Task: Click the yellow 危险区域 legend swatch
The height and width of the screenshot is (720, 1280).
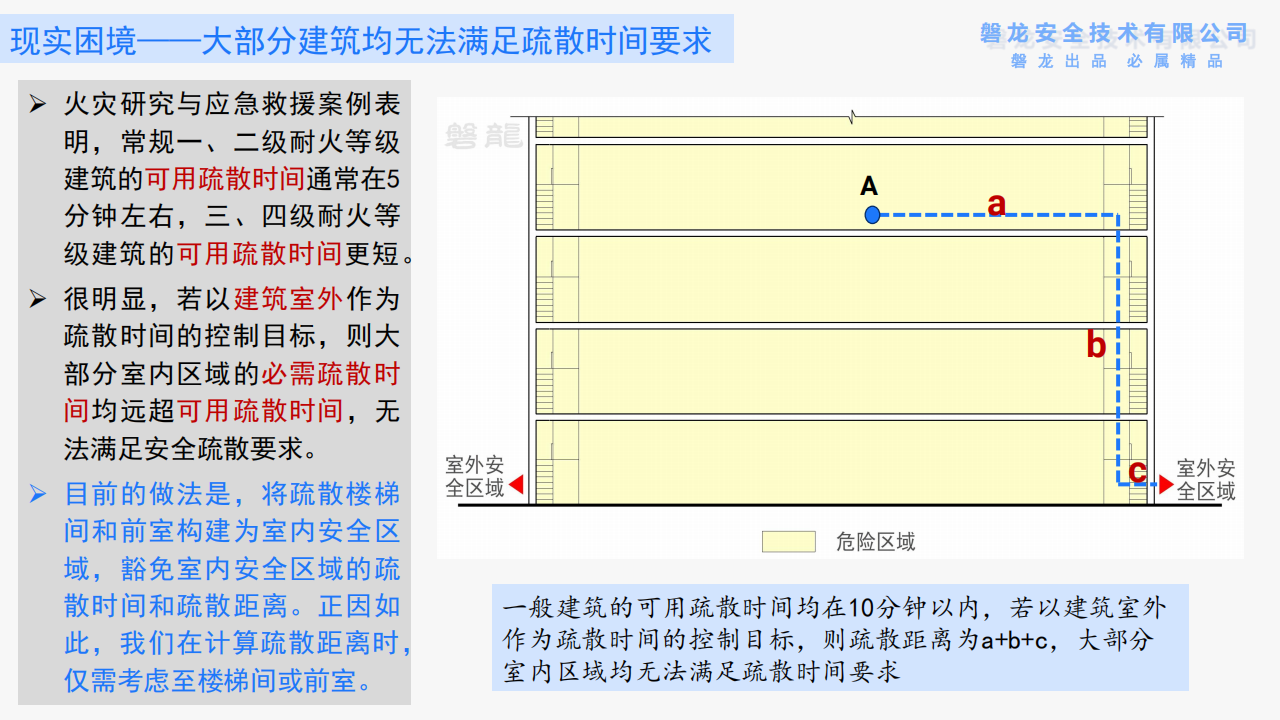Action: [789, 542]
